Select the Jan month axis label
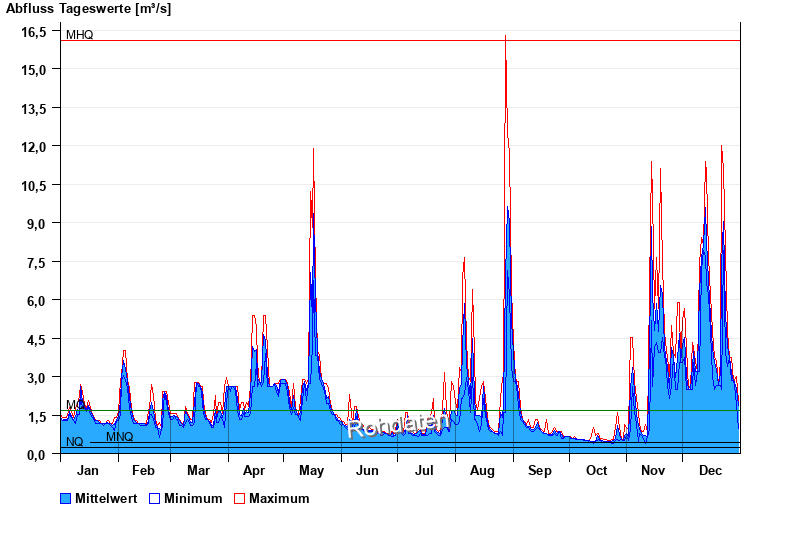Viewport: 800px width, 550px height. [x=88, y=471]
